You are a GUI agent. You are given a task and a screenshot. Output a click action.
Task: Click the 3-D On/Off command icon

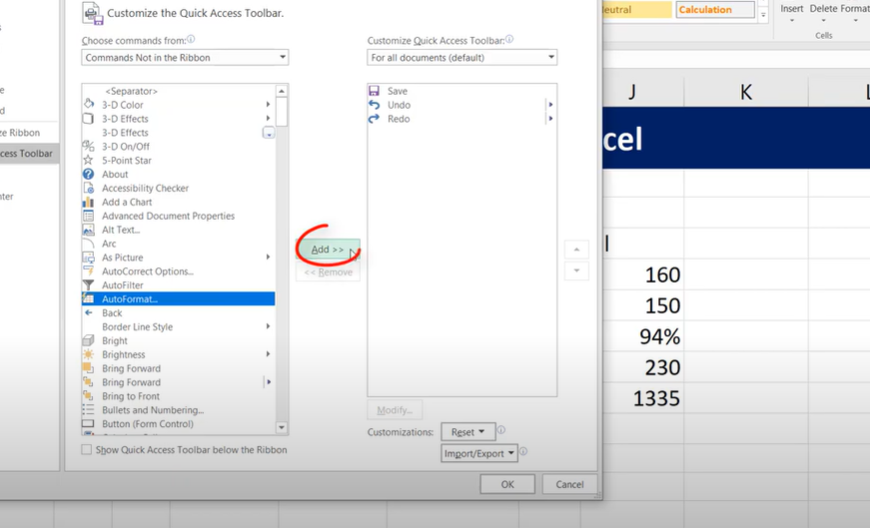(x=89, y=146)
